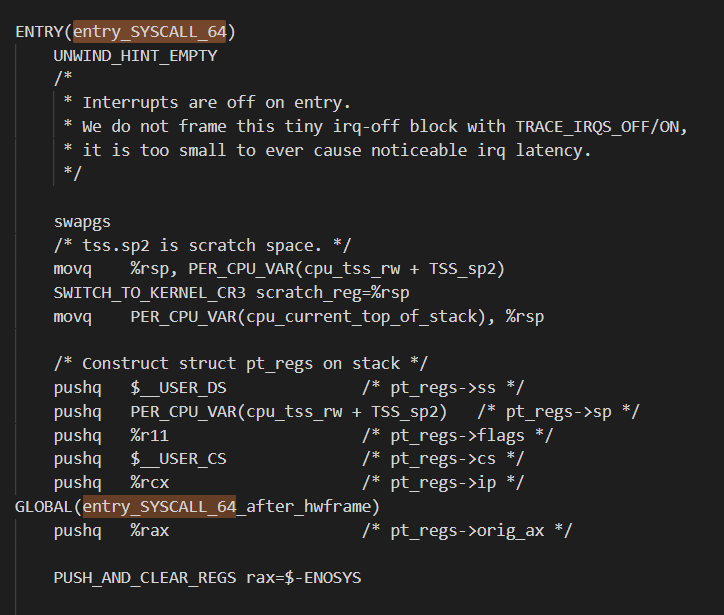Click the rax=$-ENOSYS argument
This screenshot has width=724, height=615.
coord(304,578)
